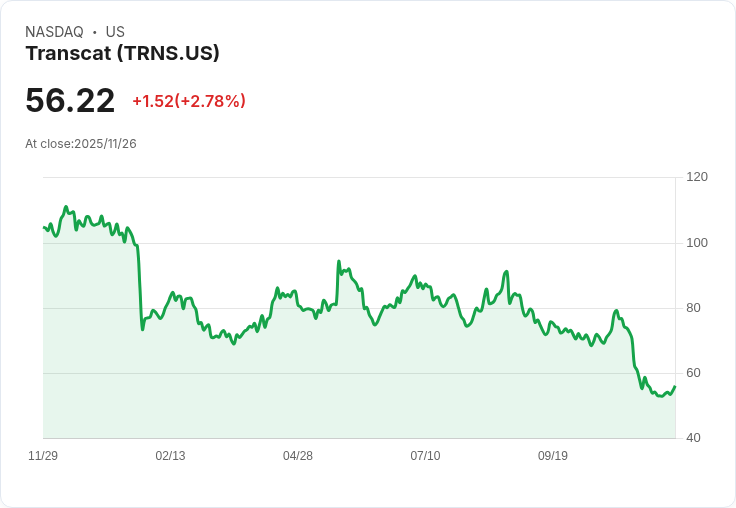Image resolution: width=736 pixels, height=508 pixels.
Task: Click the 40 price axis label
Action: [x=693, y=438]
